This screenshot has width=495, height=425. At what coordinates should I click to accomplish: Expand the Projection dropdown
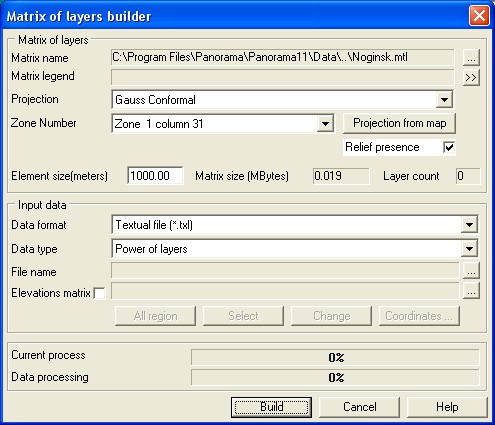[x=444, y=100]
